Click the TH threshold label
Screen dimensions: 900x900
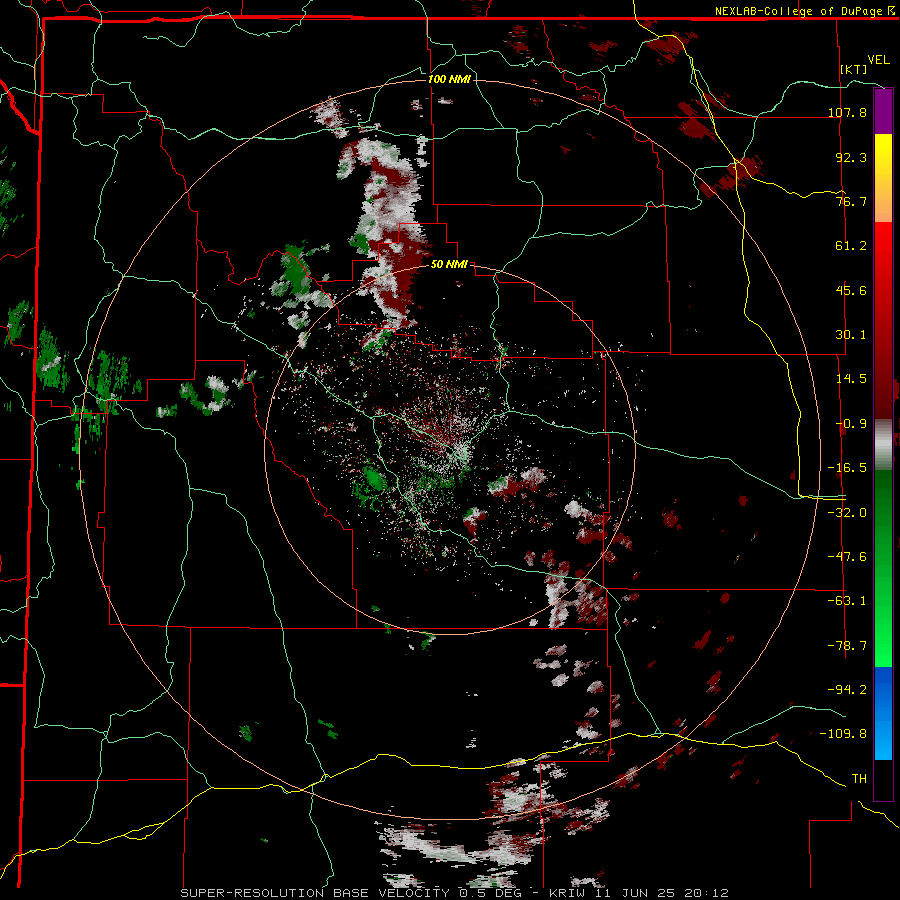coord(859,778)
